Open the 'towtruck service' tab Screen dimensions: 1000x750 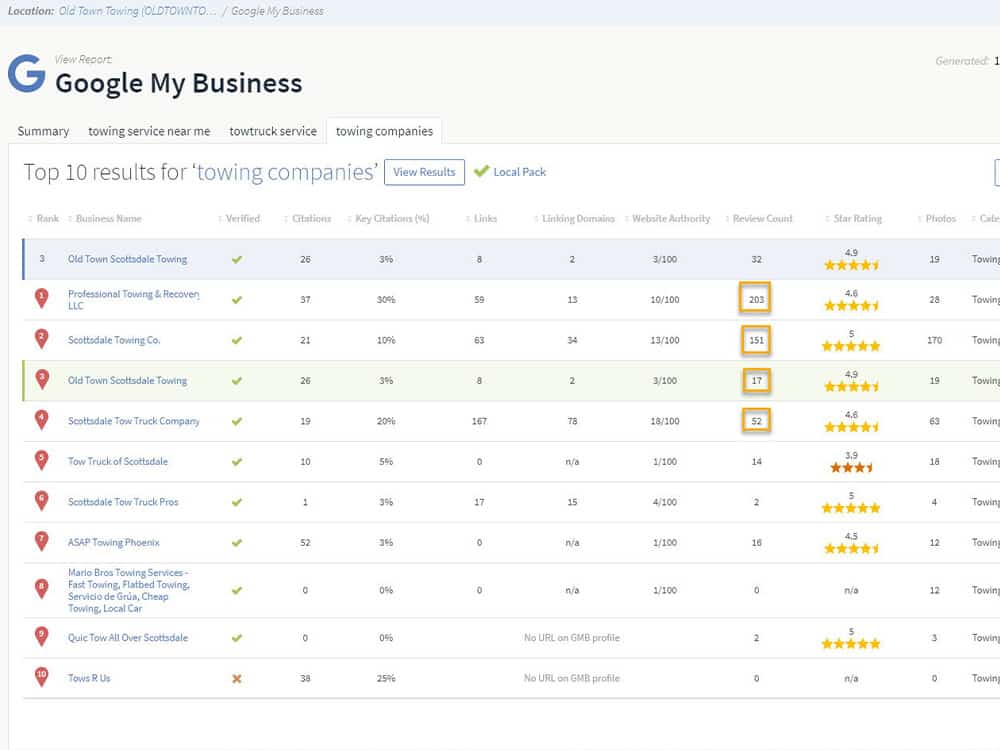pos(273,131)
